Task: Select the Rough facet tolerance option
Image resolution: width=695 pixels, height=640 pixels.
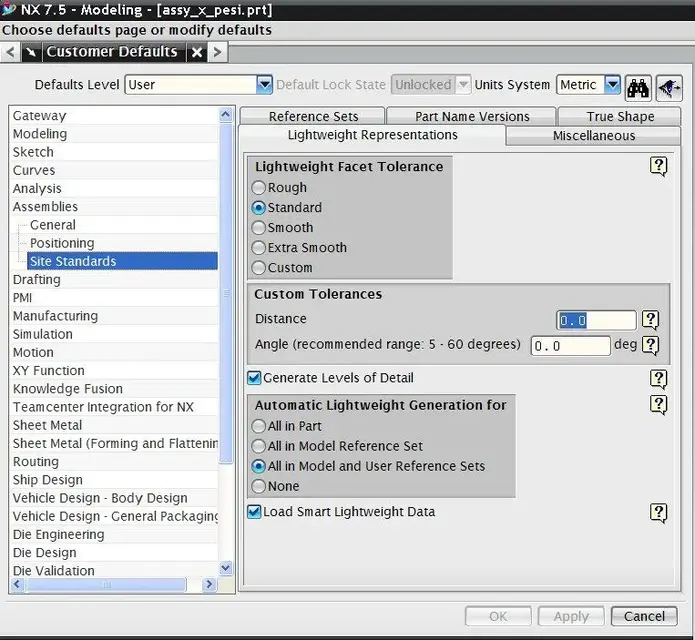Action: [258, 187]
